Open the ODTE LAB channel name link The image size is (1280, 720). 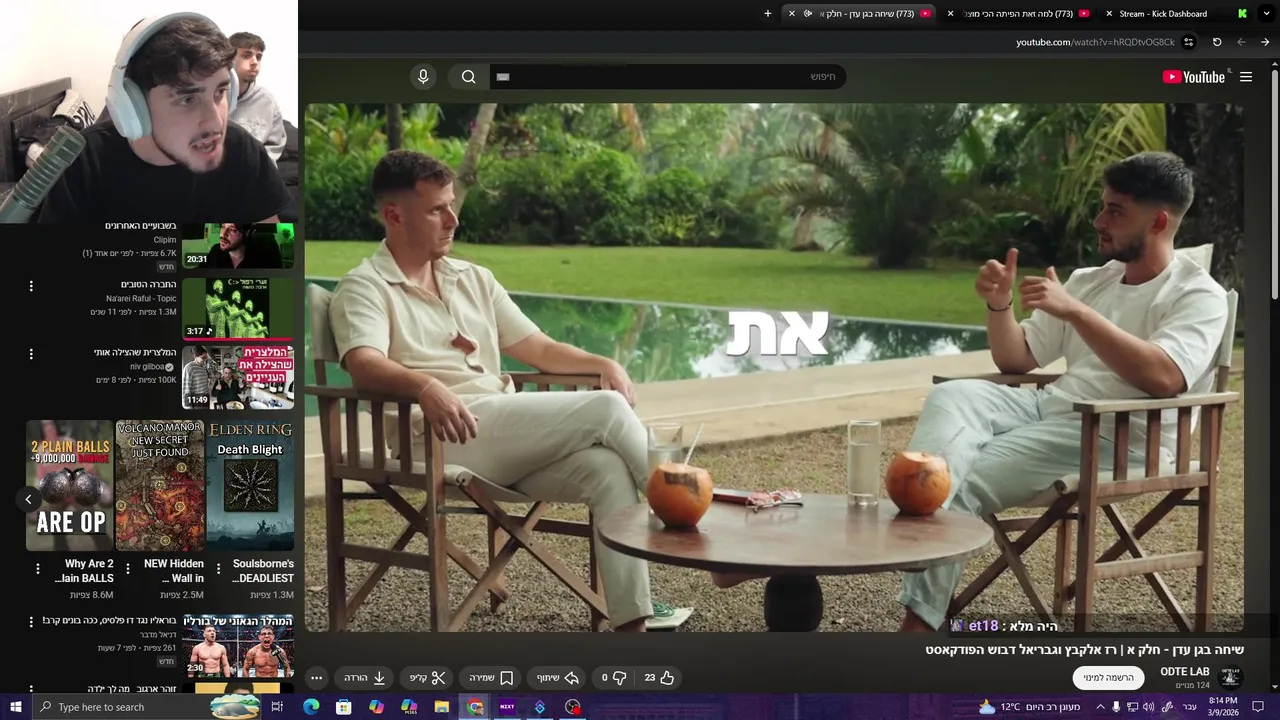pos(1184,672)
